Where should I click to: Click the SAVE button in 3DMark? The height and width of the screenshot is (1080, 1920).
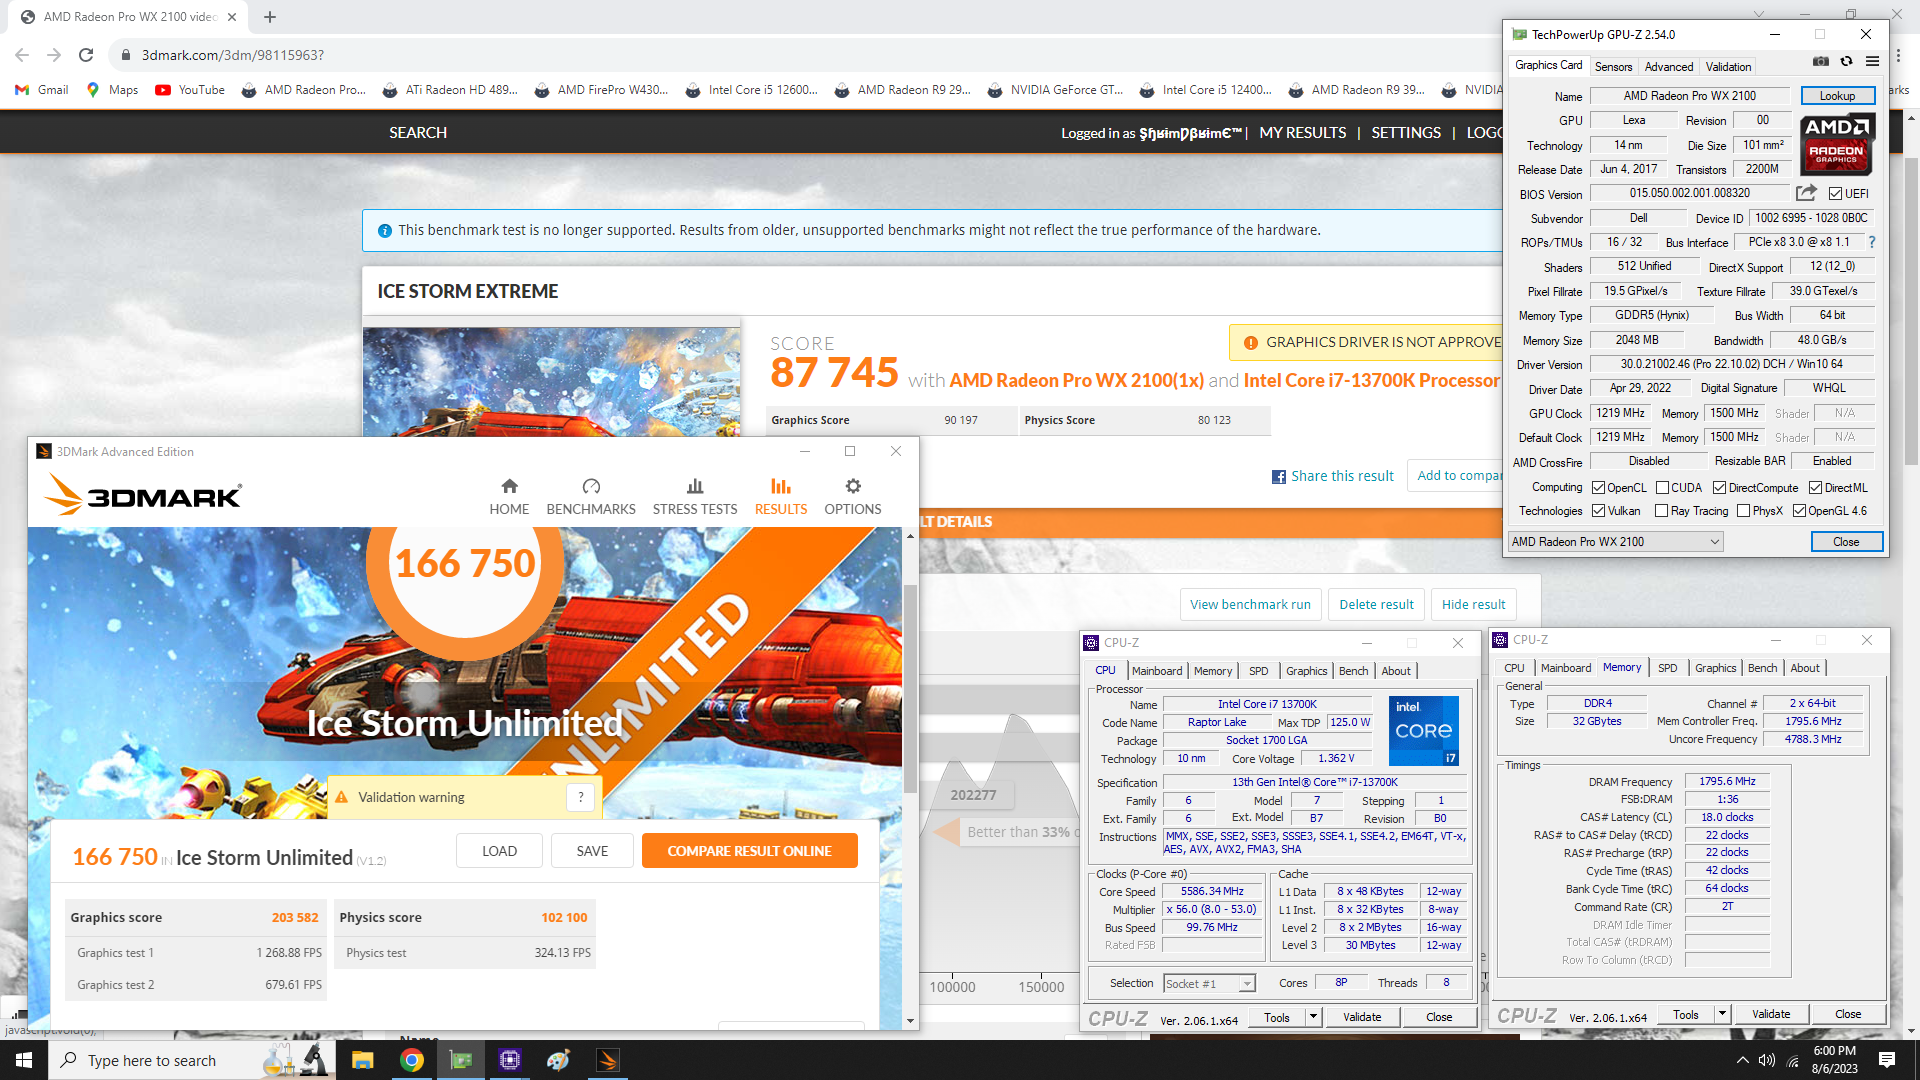(592, 851)
